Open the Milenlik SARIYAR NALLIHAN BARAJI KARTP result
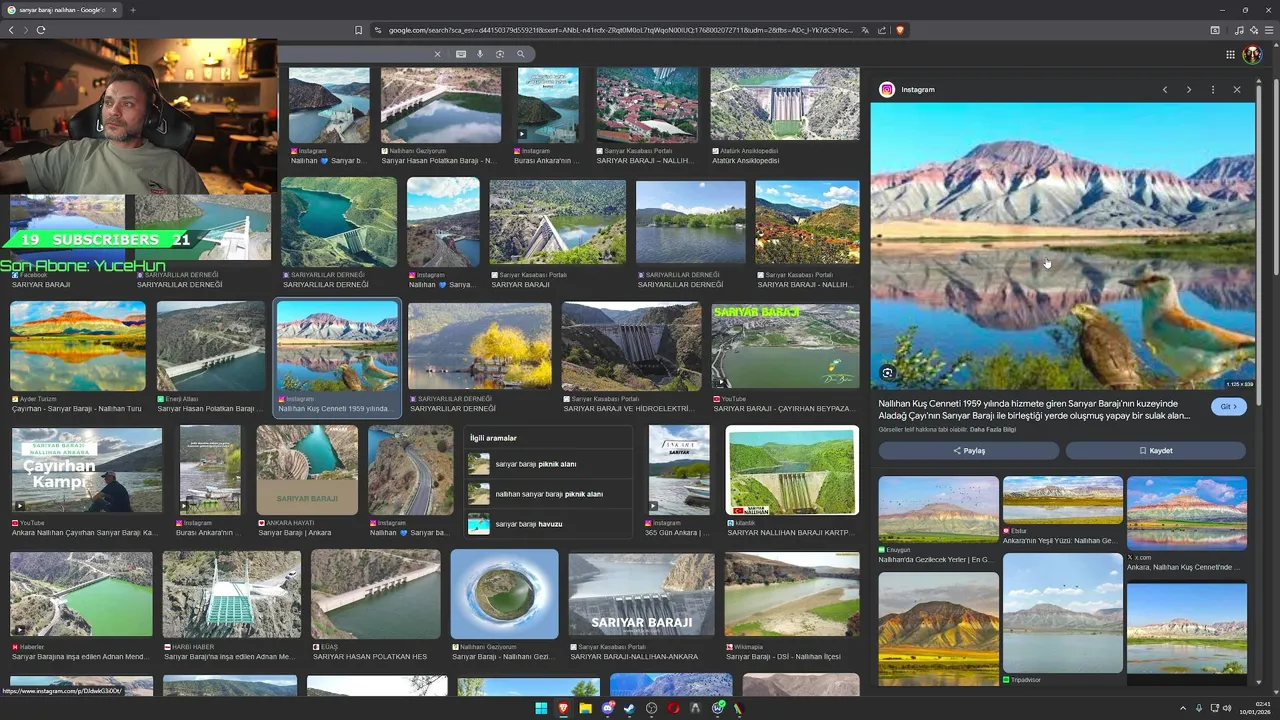Image resolution: width=1280 pixels, height=720 pixels. tap(792, 470)
